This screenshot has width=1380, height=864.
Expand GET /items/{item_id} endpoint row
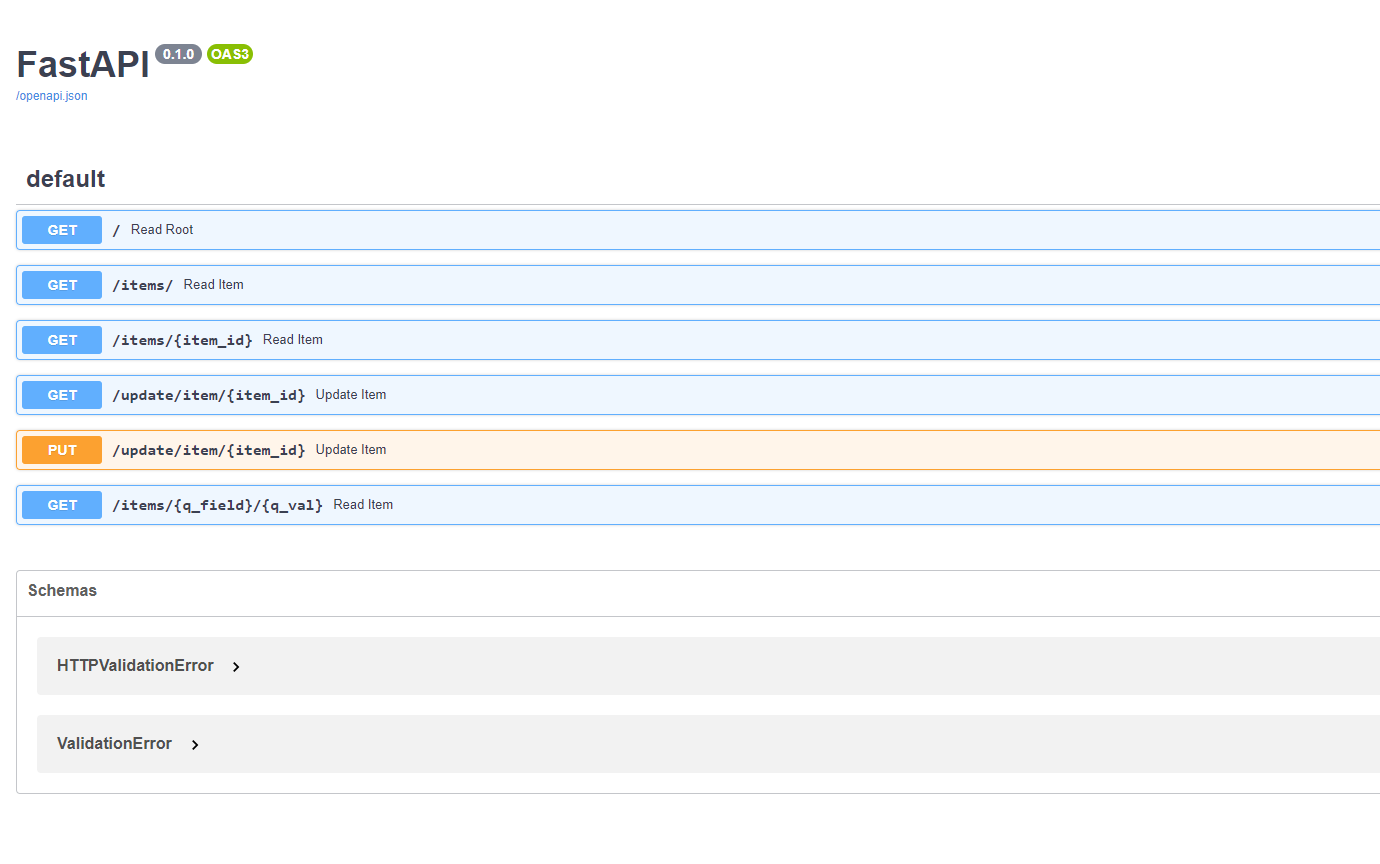click(x=698, y=340)
